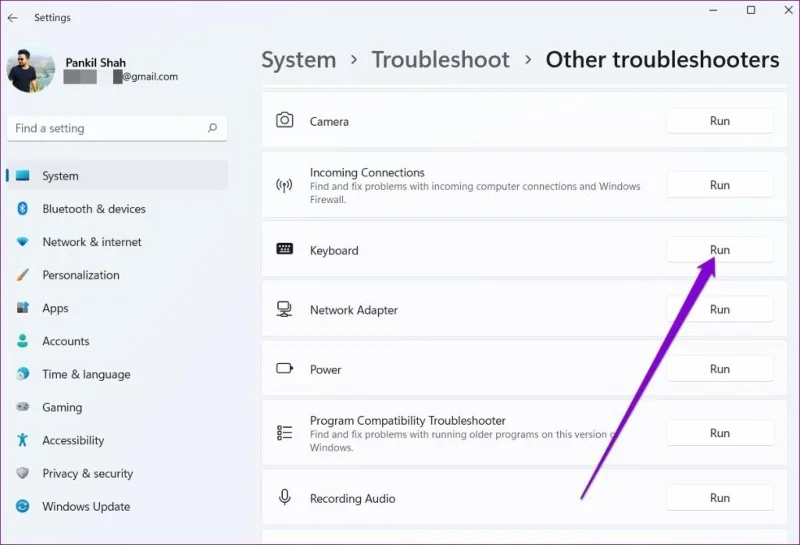This screenshot has height=545, width=800.
Task: Click the Power row label
Action: click(326, 369)
